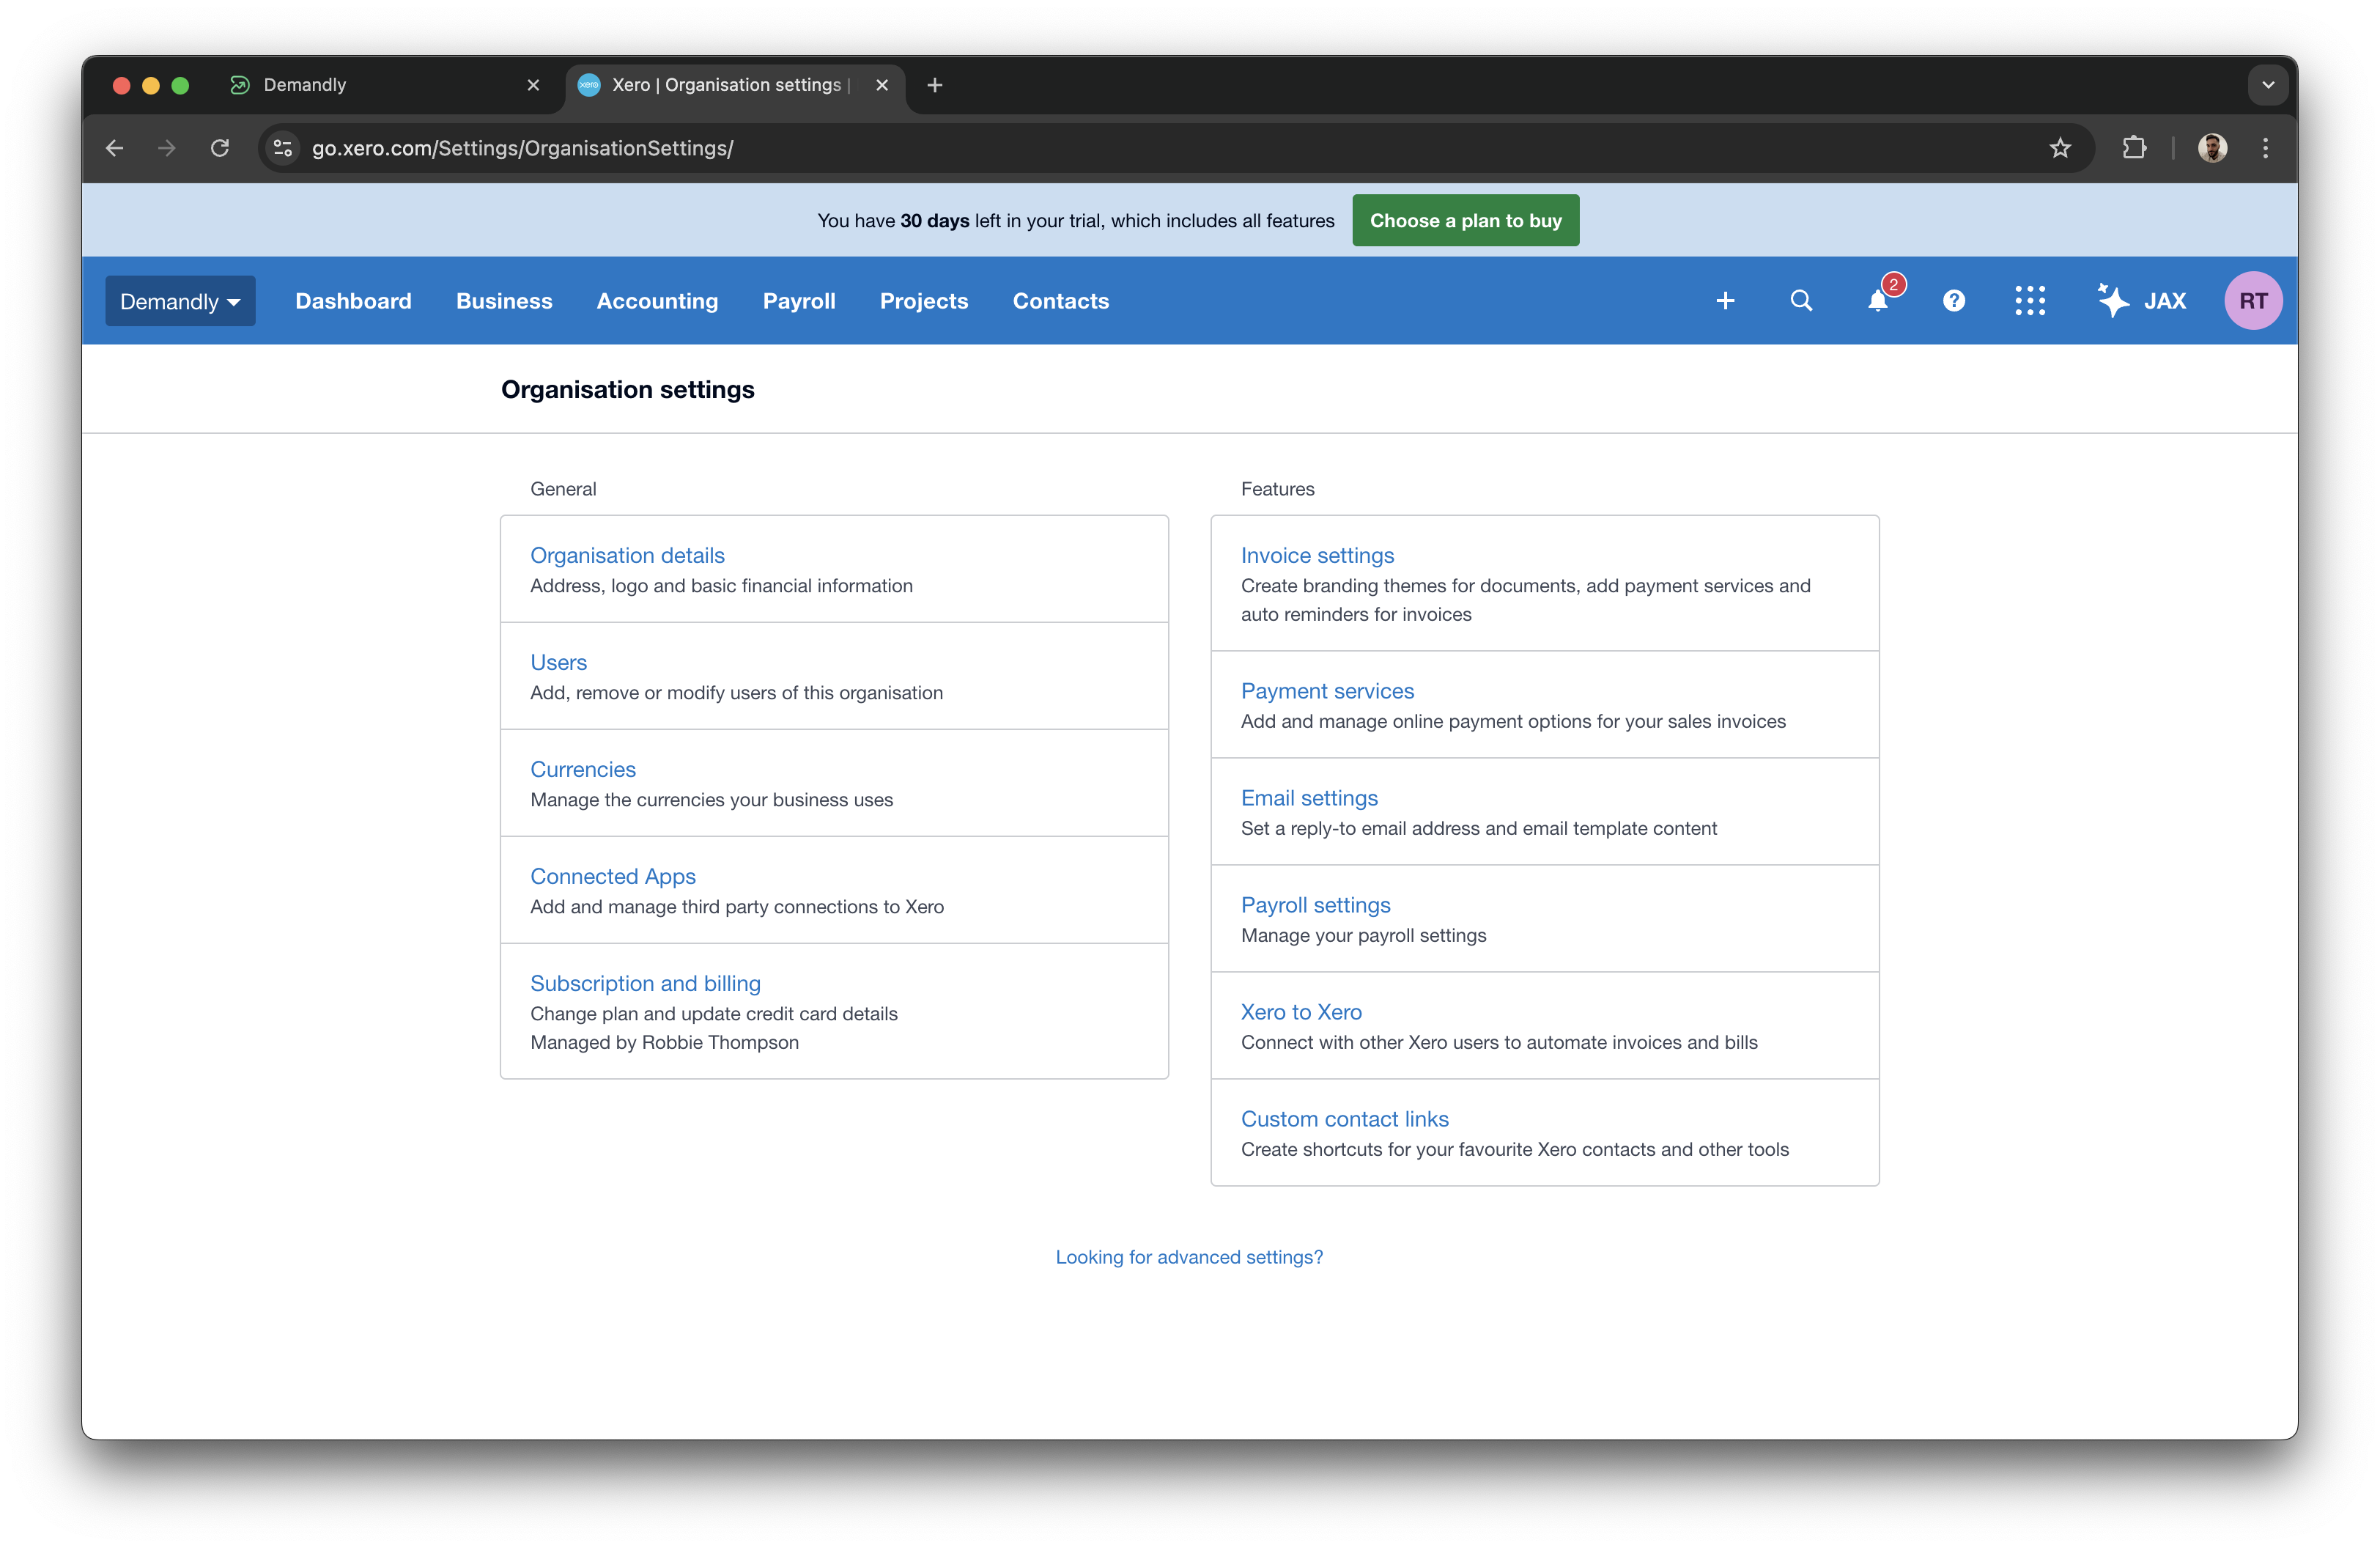Expand the chevron at top right of window

pos(2268,85)
